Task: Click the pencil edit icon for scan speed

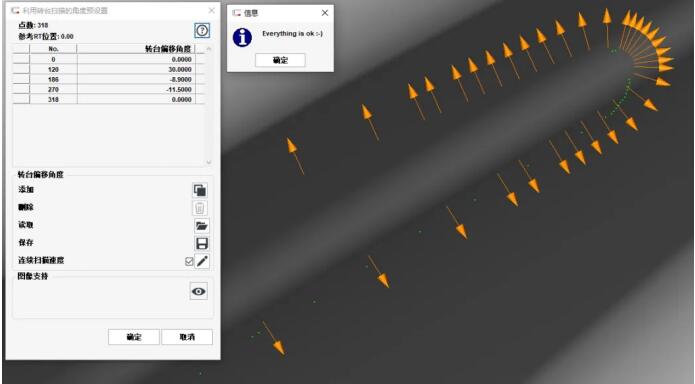Action: (202, 261)
